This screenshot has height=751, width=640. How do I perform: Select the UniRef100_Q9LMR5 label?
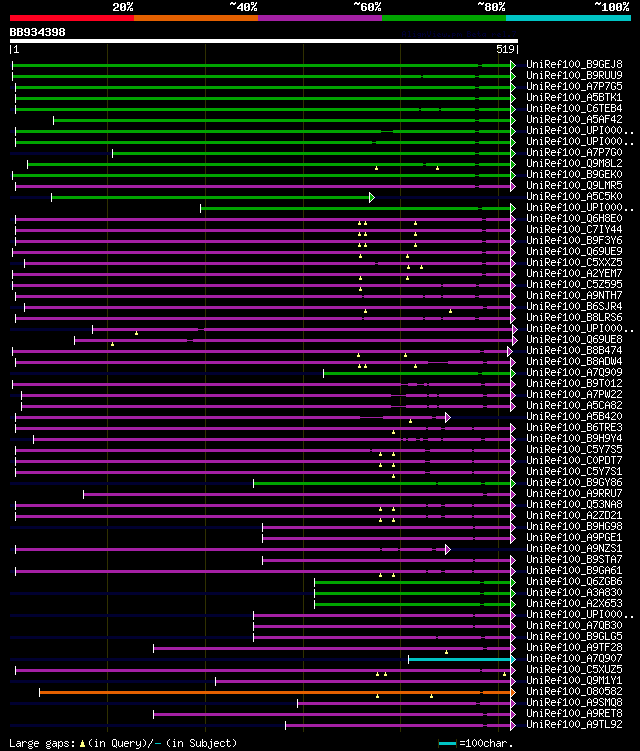[574, 185]
